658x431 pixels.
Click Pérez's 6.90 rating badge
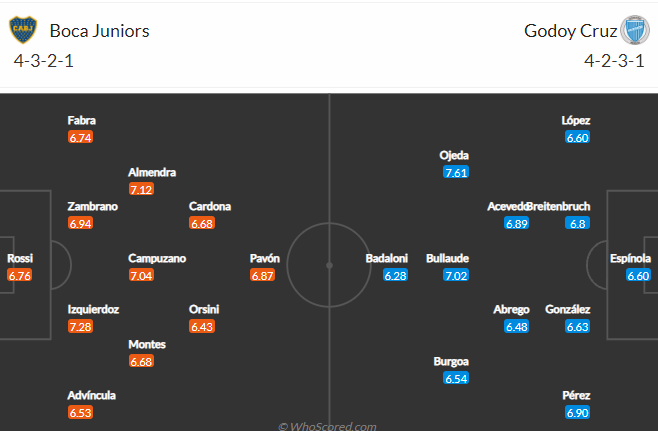click(x=577, y=413)
